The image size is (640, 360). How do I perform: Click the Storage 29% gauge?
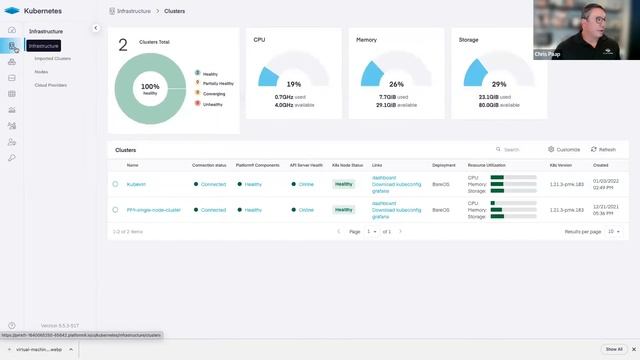(x=499, y=69)
